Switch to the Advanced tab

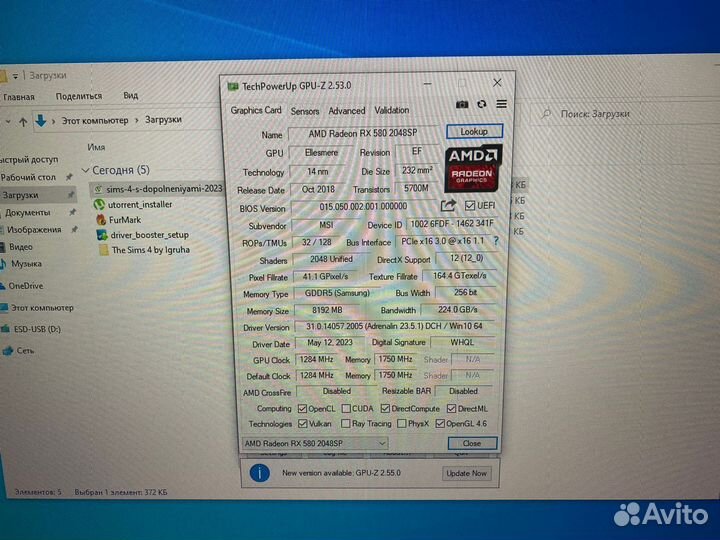[347, 111]
